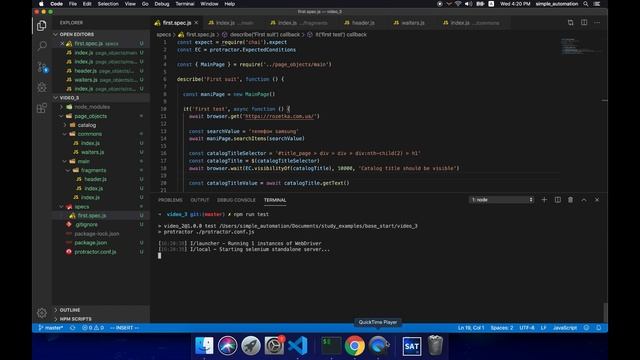Image resolution: width=640 pixels, height=360 pixels.
Task: Click 'Ln 19, Col 1' in status bar
Action: [x=471, y=328]
